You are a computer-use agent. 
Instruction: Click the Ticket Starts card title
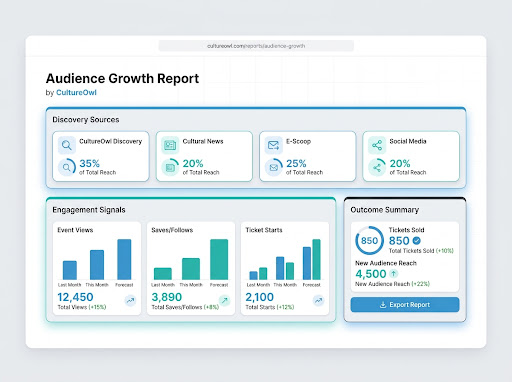264,230
